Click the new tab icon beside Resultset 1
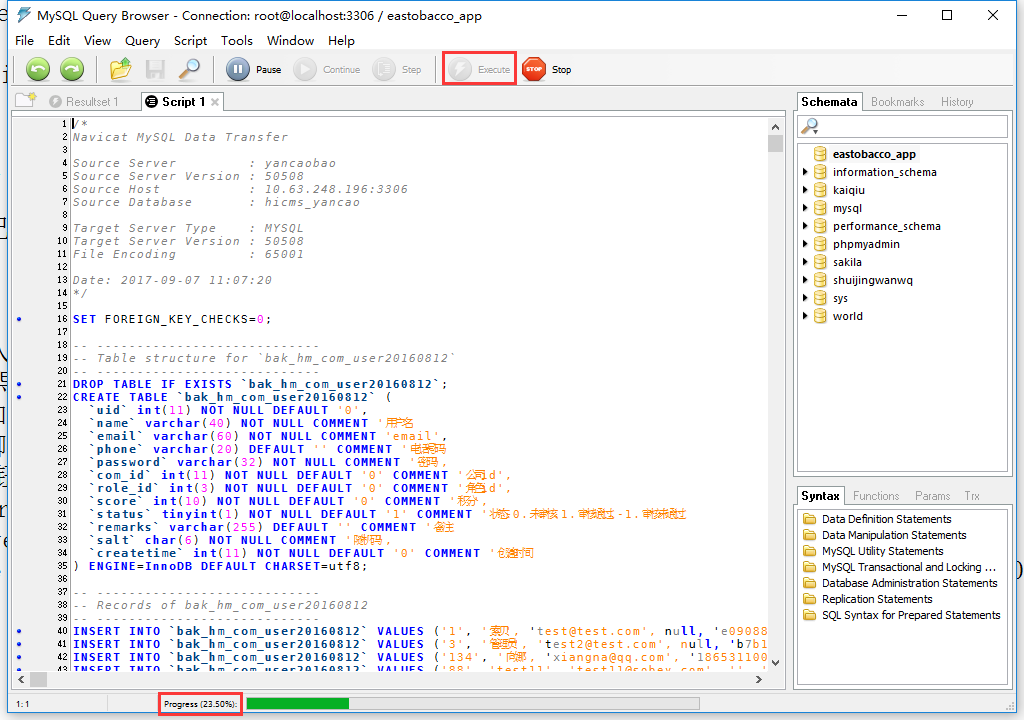The image size is (1024, 720). pyautogui.click(x=25, y=100)
